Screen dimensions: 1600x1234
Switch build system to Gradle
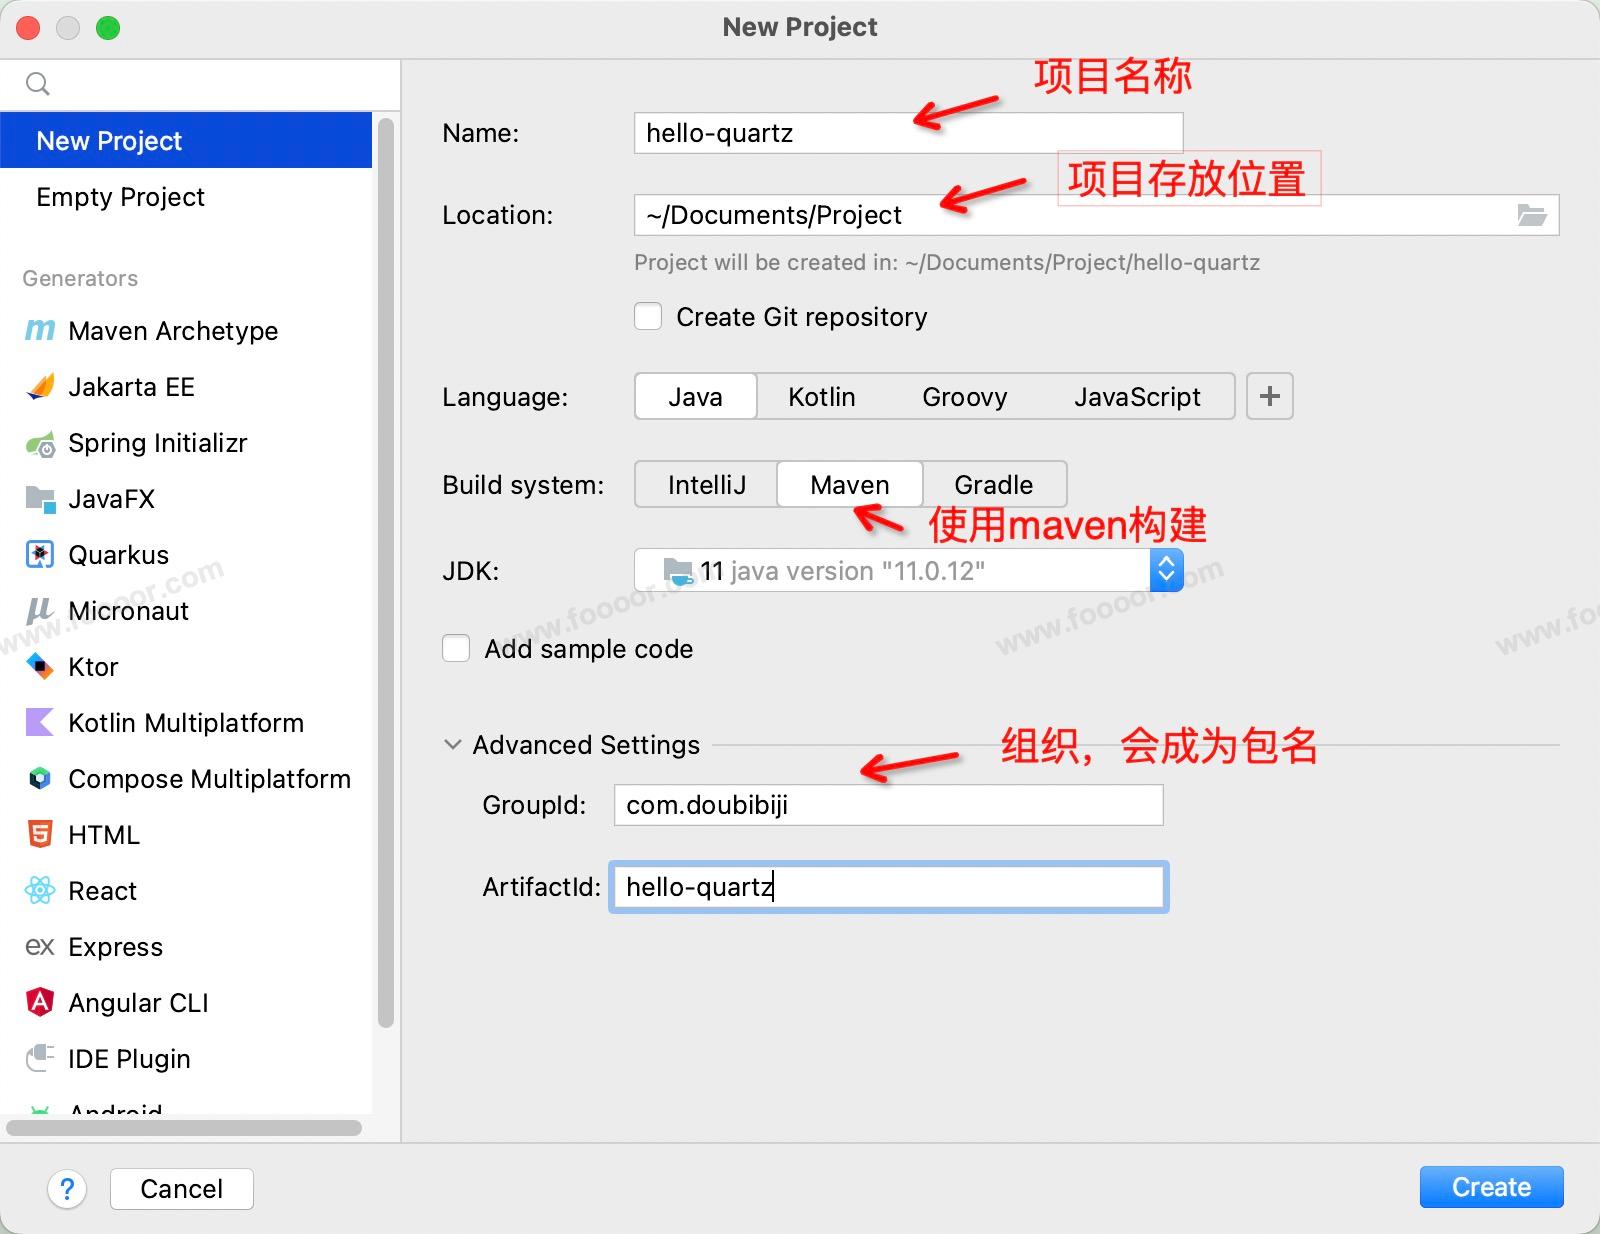(x=993, y=485)
